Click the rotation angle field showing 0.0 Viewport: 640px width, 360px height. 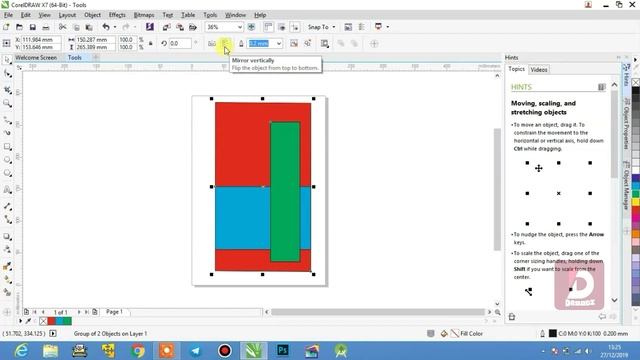[180, 43]
